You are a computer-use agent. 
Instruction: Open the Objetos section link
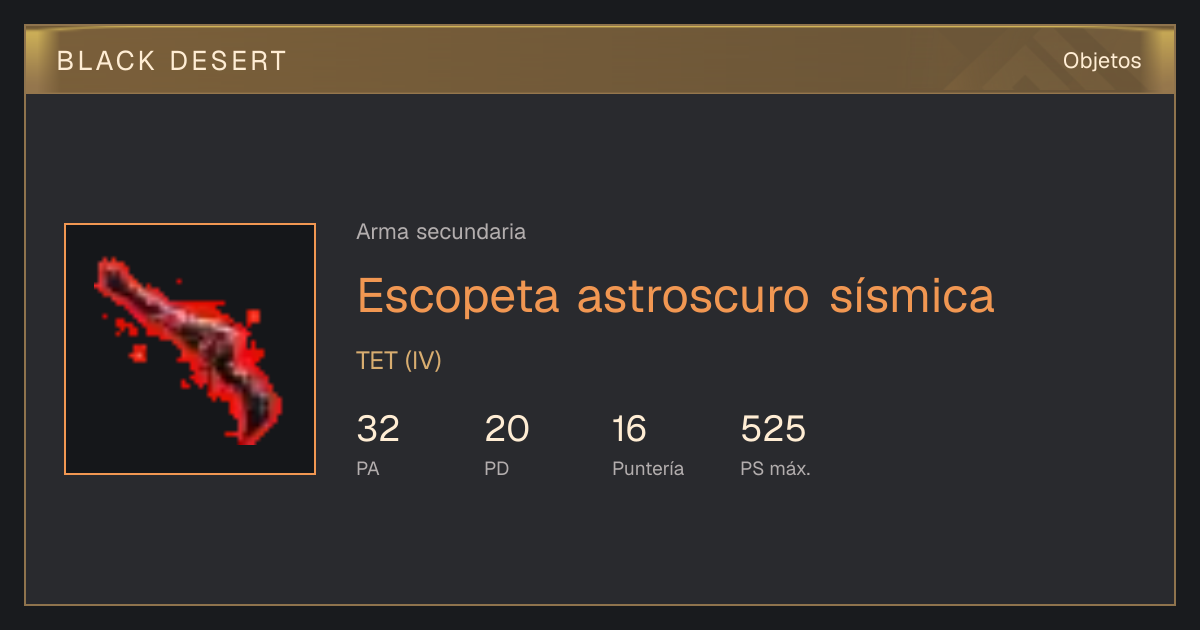coord(1102,61)
